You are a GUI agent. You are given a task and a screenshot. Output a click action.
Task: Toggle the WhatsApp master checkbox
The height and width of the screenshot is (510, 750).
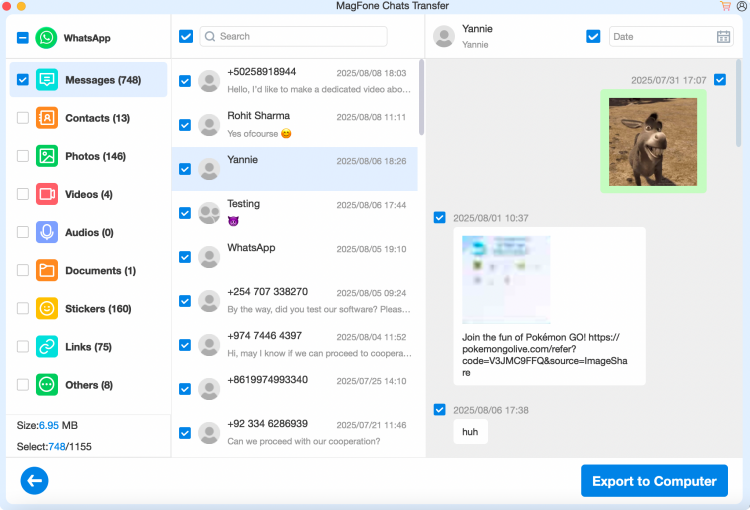(22, 38)
